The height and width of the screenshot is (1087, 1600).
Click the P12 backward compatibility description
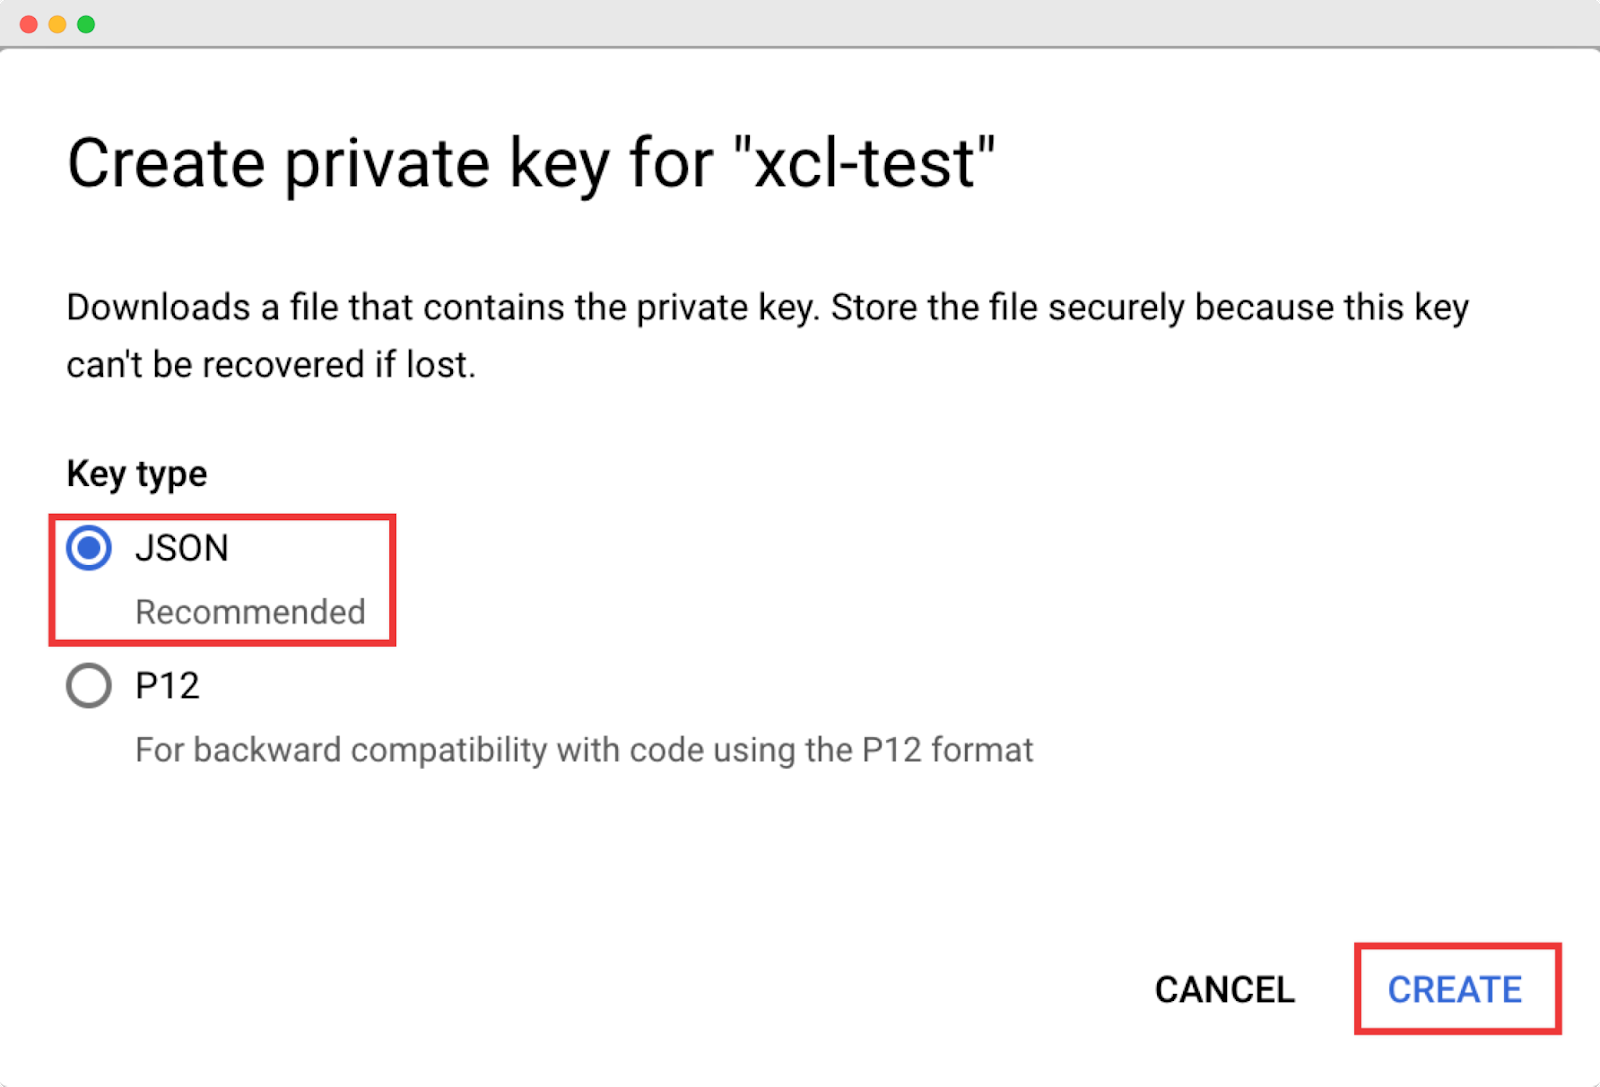pyautogui.click(x=584, y=750)
